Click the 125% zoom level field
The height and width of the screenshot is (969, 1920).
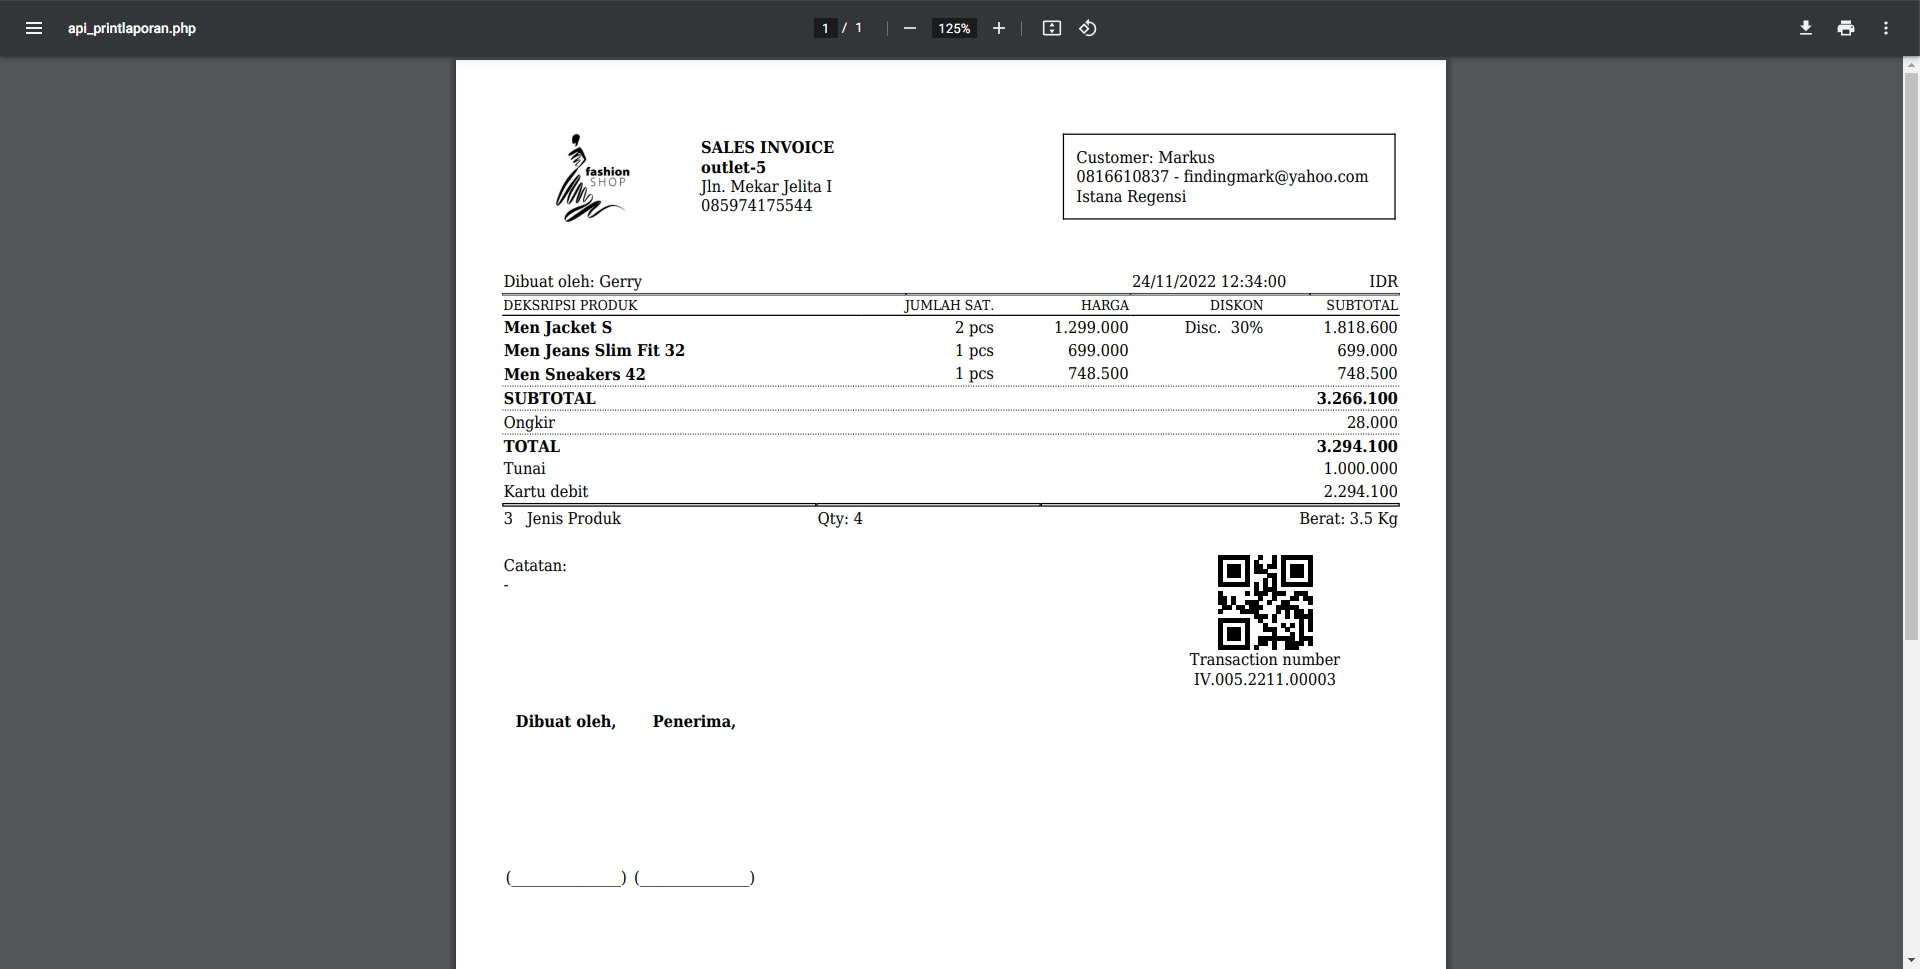tap(953, 28)
